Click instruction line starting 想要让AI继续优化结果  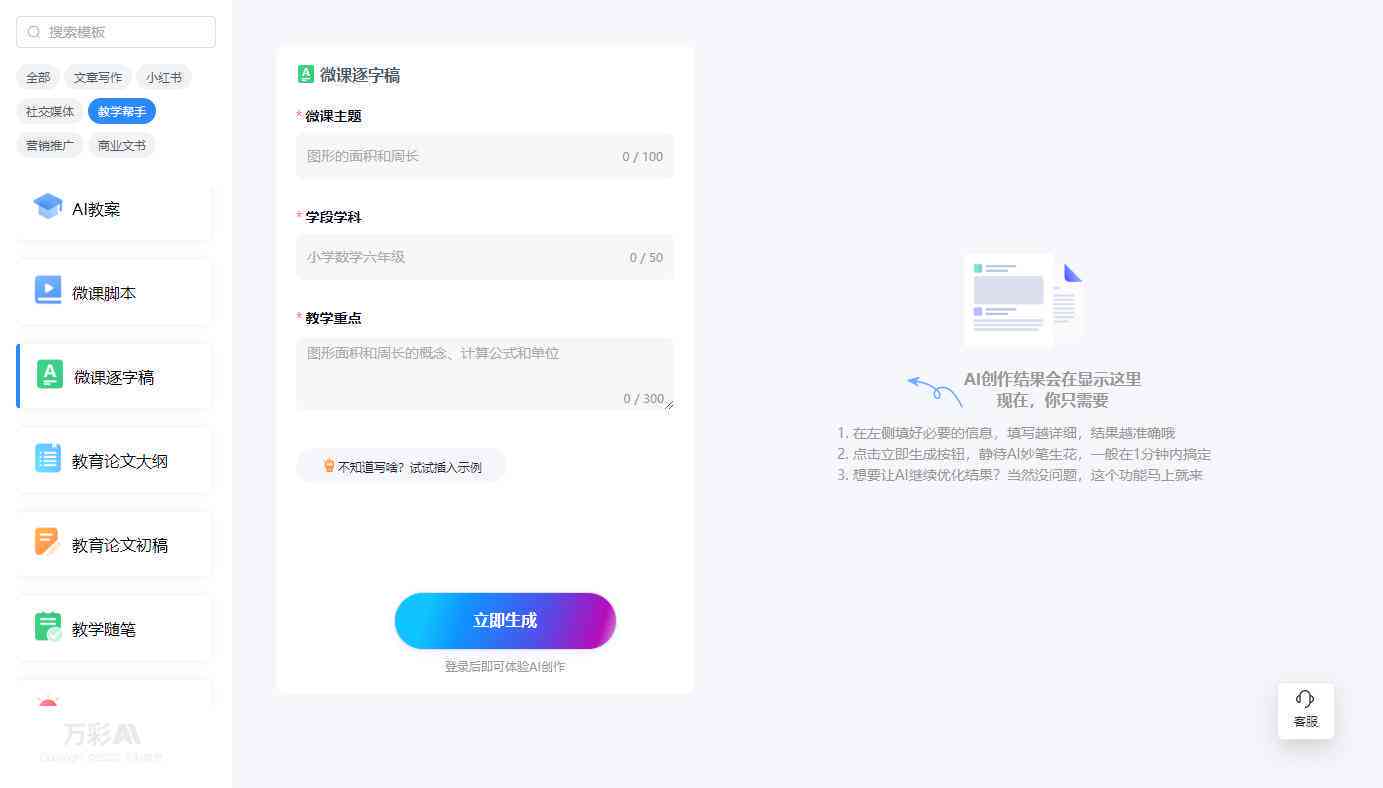1020,475
